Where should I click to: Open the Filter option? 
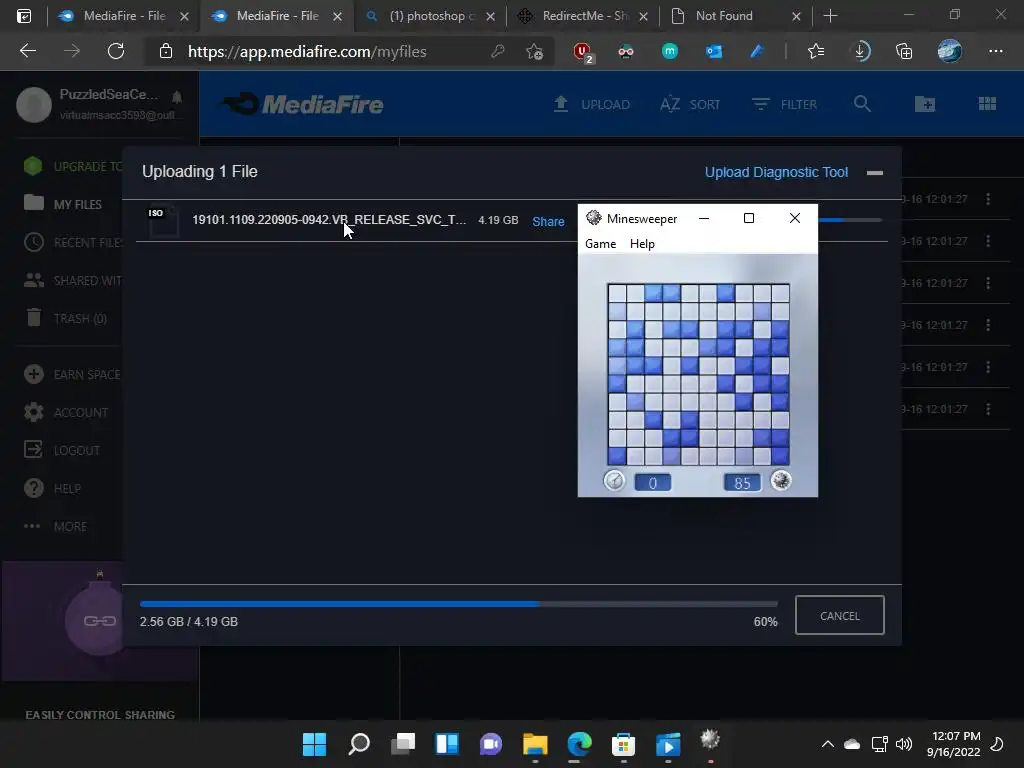coord(784,104)
